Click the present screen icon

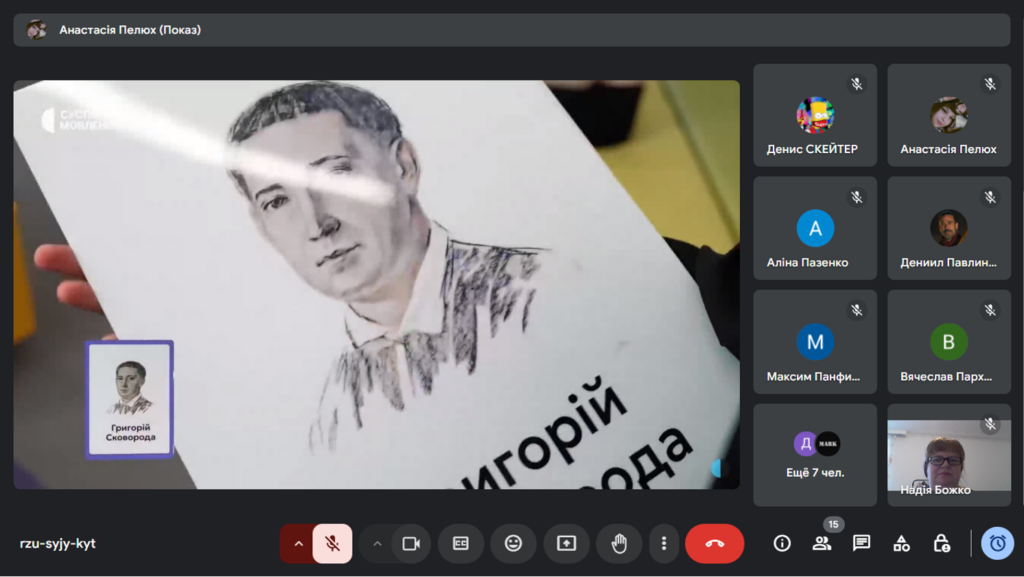(x=566, y=543)
